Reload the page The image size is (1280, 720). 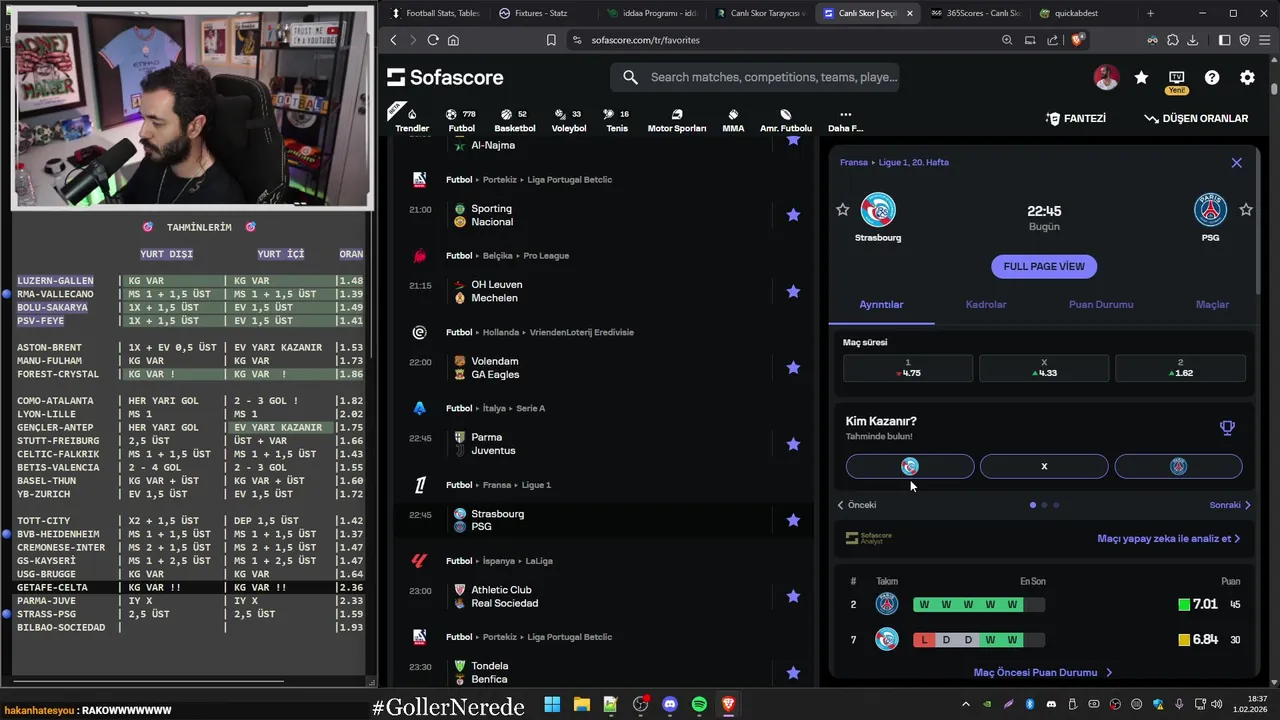433,40
